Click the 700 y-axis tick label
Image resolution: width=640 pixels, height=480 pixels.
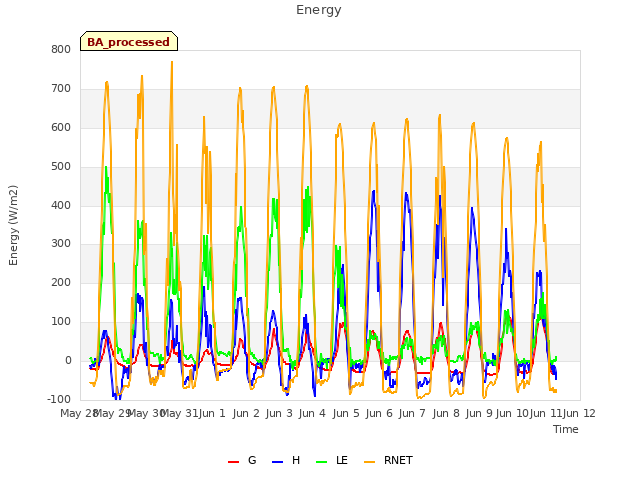tap(61, 89)
